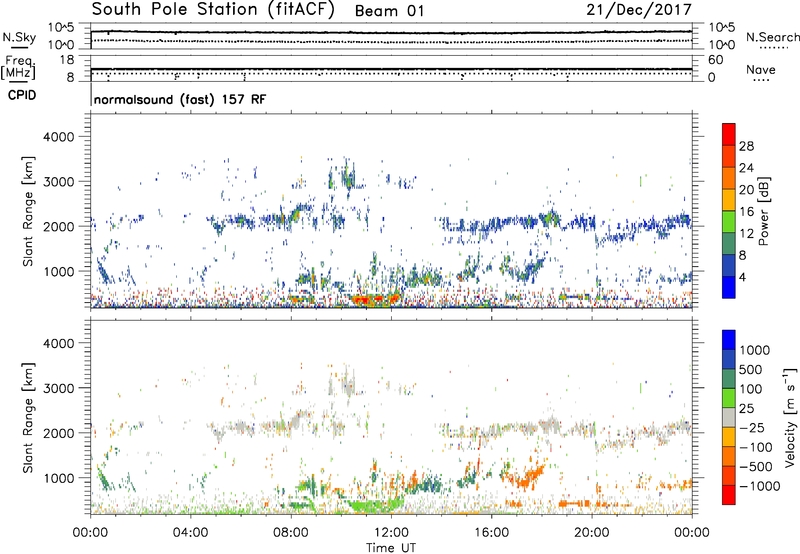Click the "-1000" Velocity colorbar tick label
Screen dimensions: 800x554
[x=759, y=486]
